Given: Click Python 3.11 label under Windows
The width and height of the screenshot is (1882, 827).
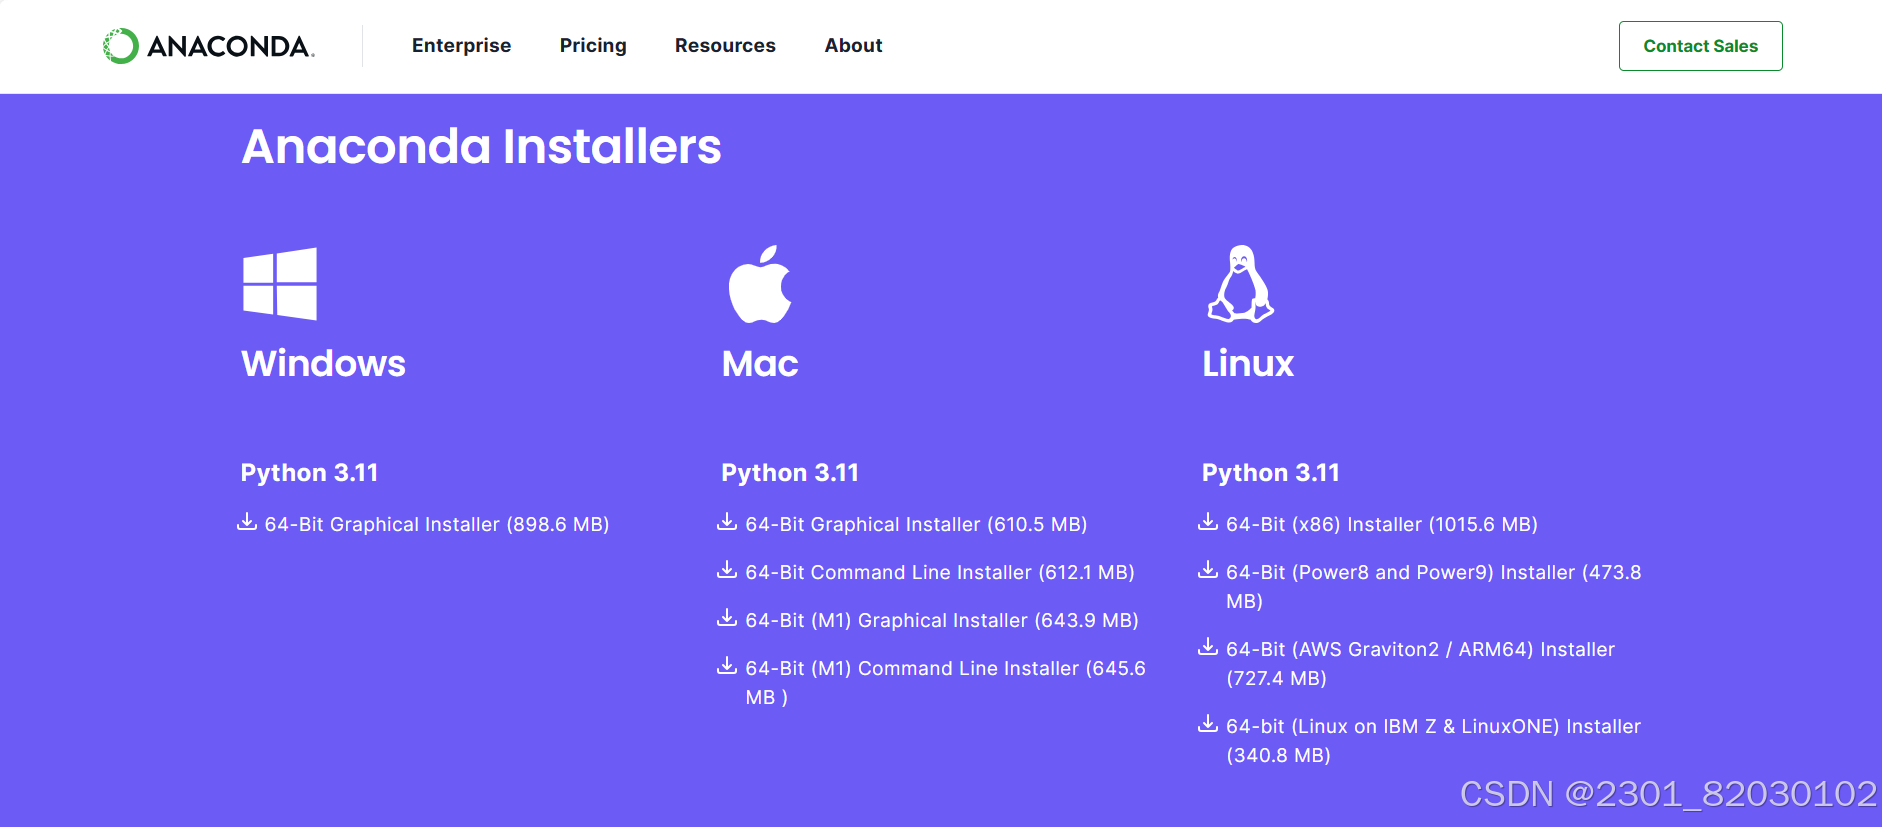Looking at the screenshot, I should point(309,473).
